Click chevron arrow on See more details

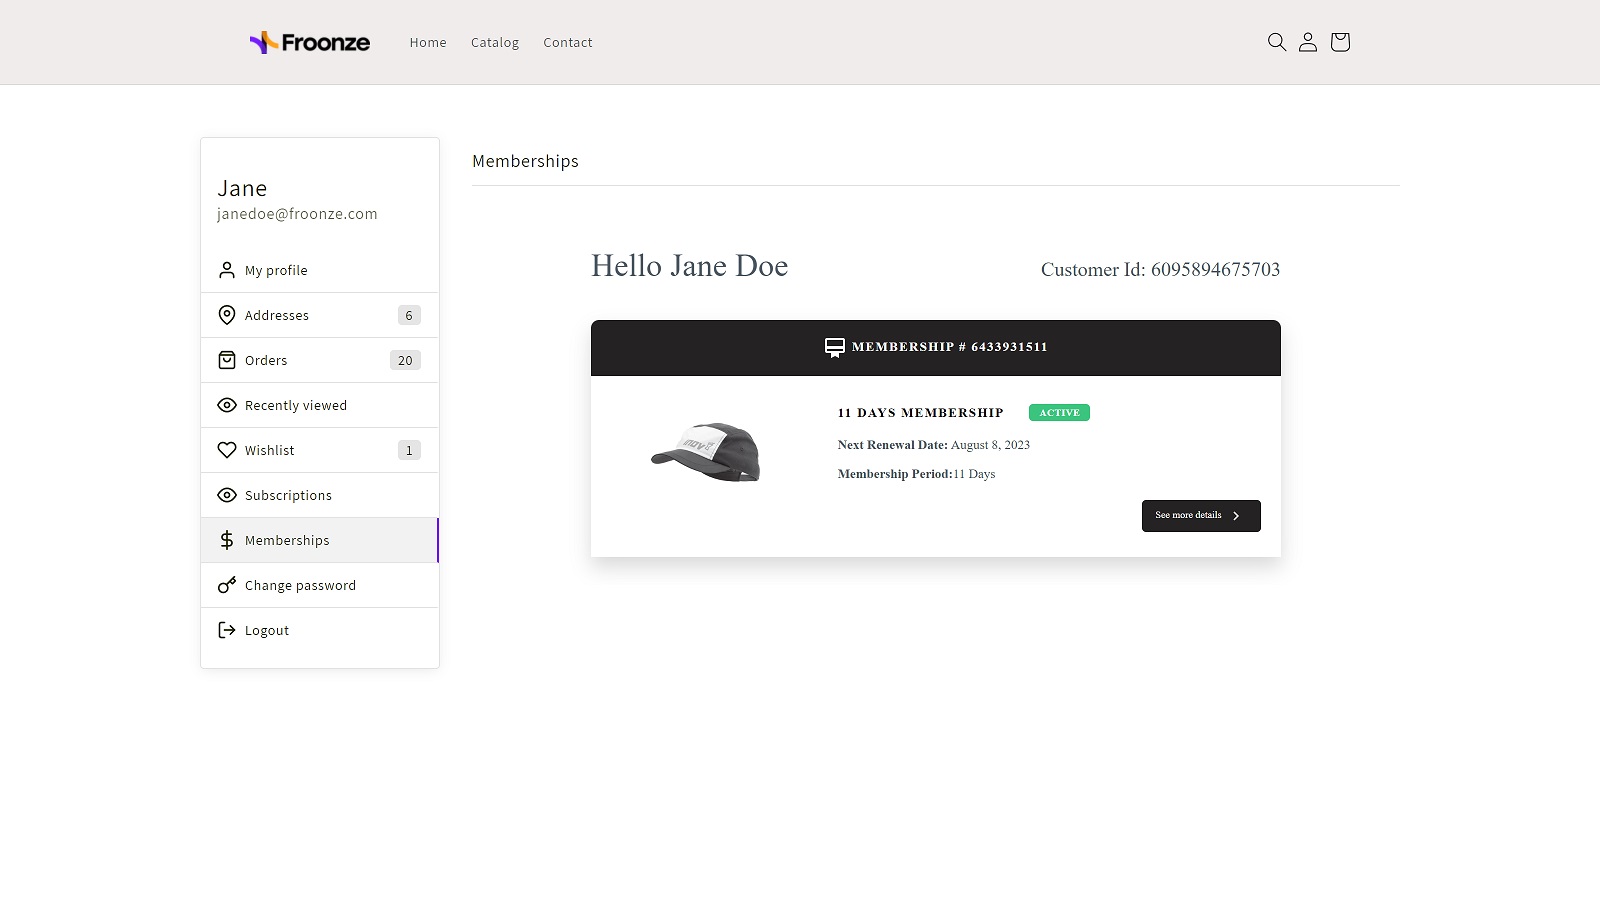tap(1236, 516)
